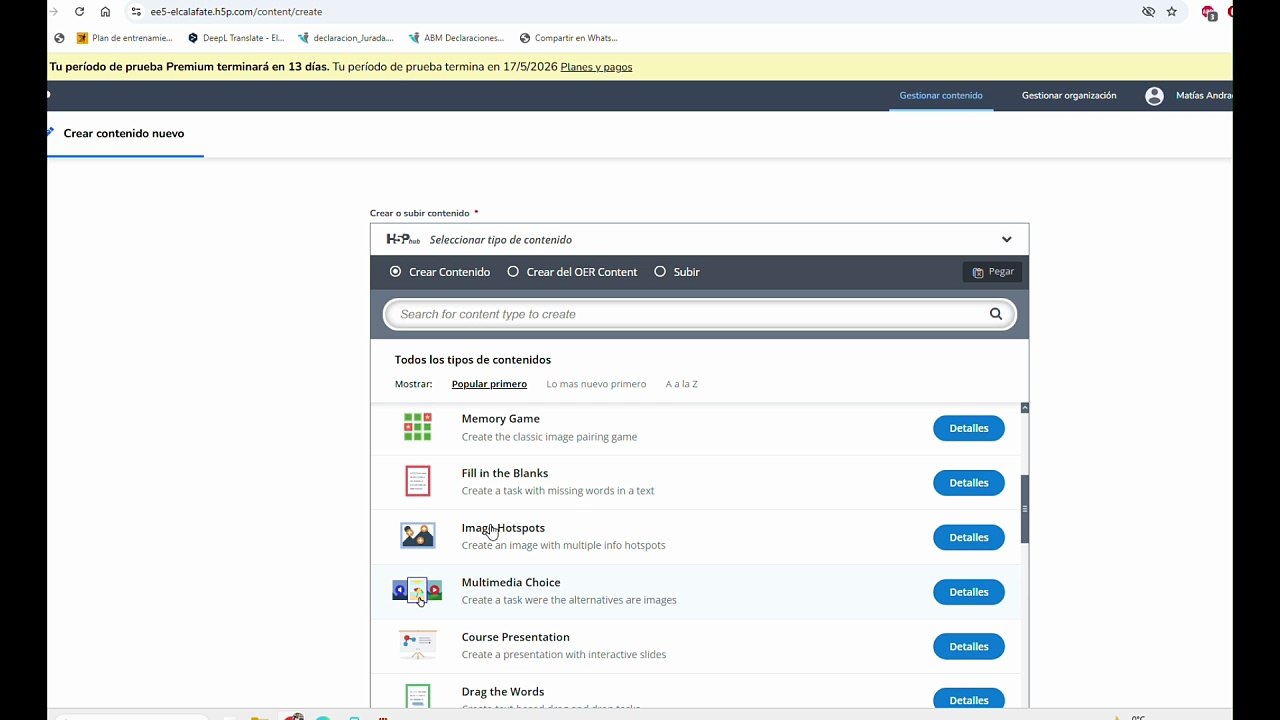Pick the Multimedia Choice icon
Viewport: 1280px width, 720px height.
tap(417, 591)
